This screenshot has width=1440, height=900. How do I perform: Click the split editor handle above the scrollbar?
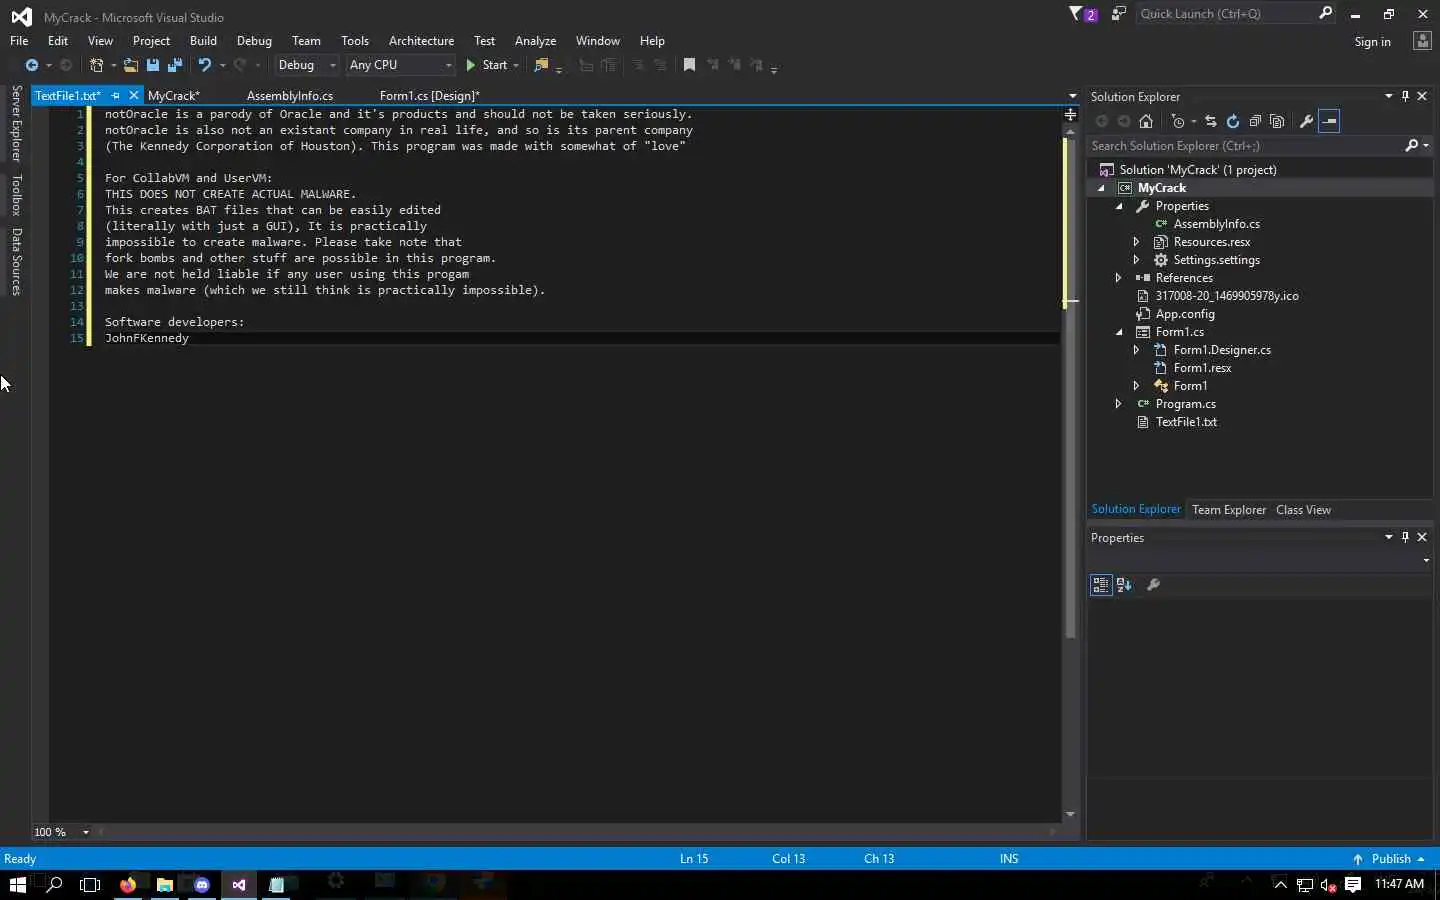1070,115
